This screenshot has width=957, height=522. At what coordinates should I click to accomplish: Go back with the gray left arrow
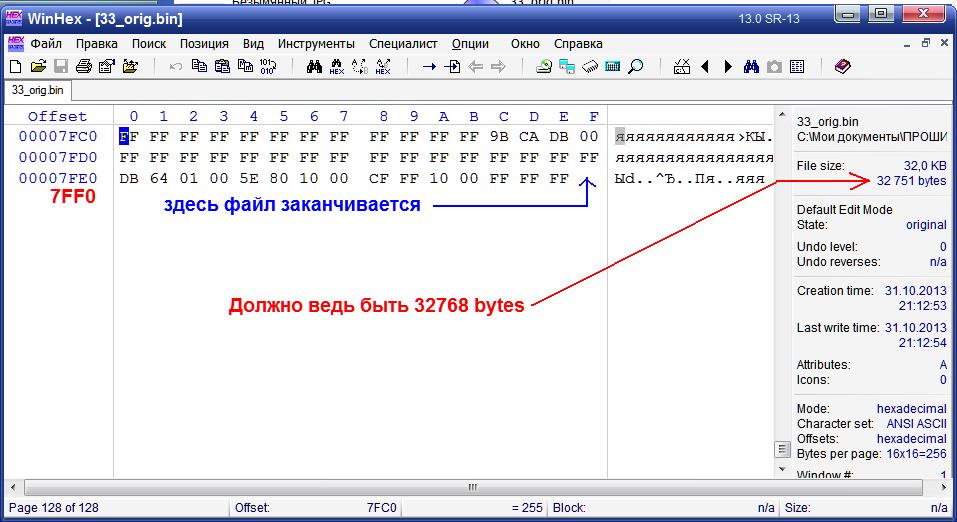[475, 67]
